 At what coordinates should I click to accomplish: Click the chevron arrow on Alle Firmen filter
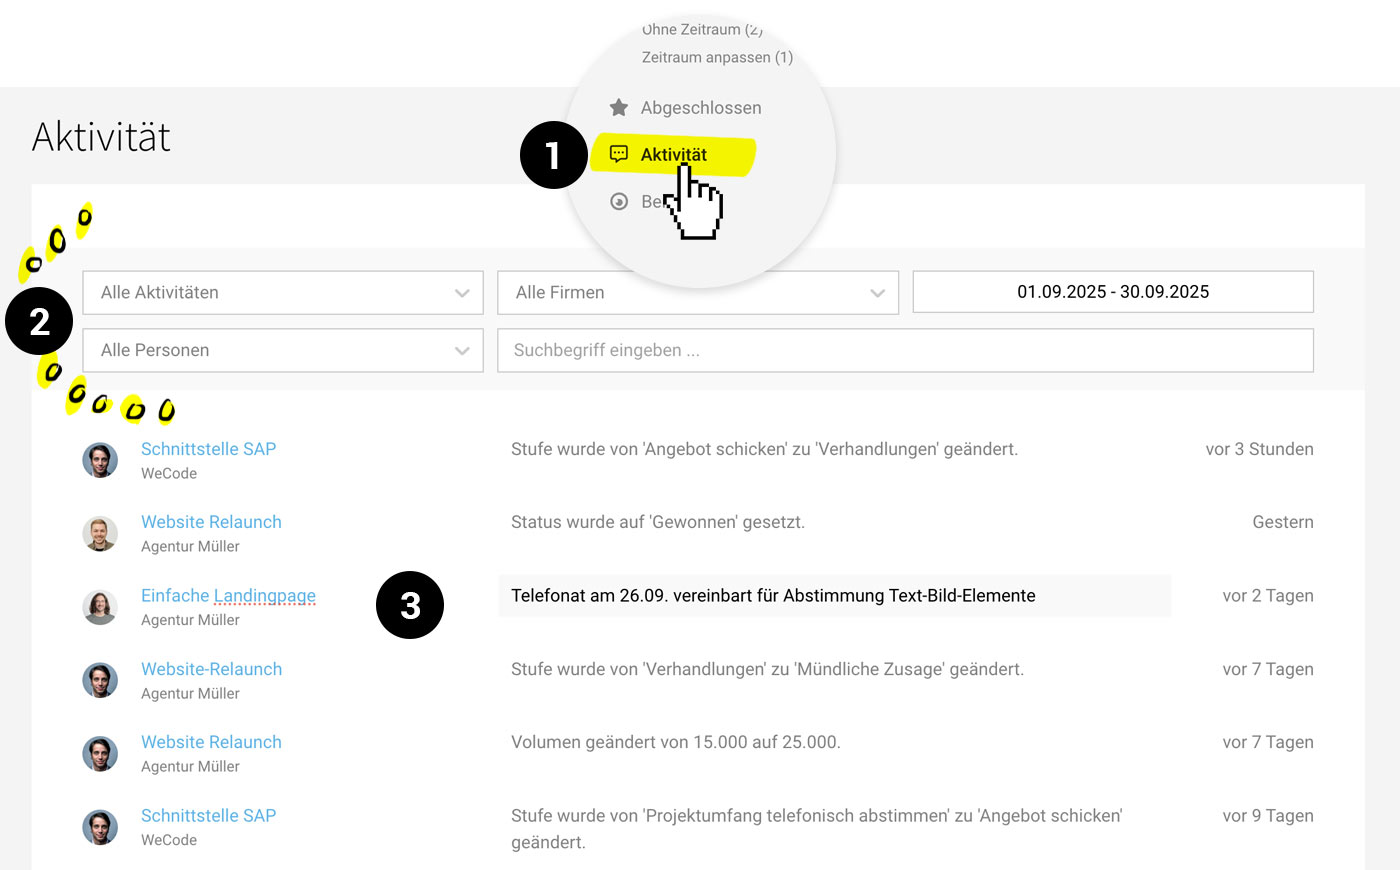pyautogui.click(x=878, y=292)
